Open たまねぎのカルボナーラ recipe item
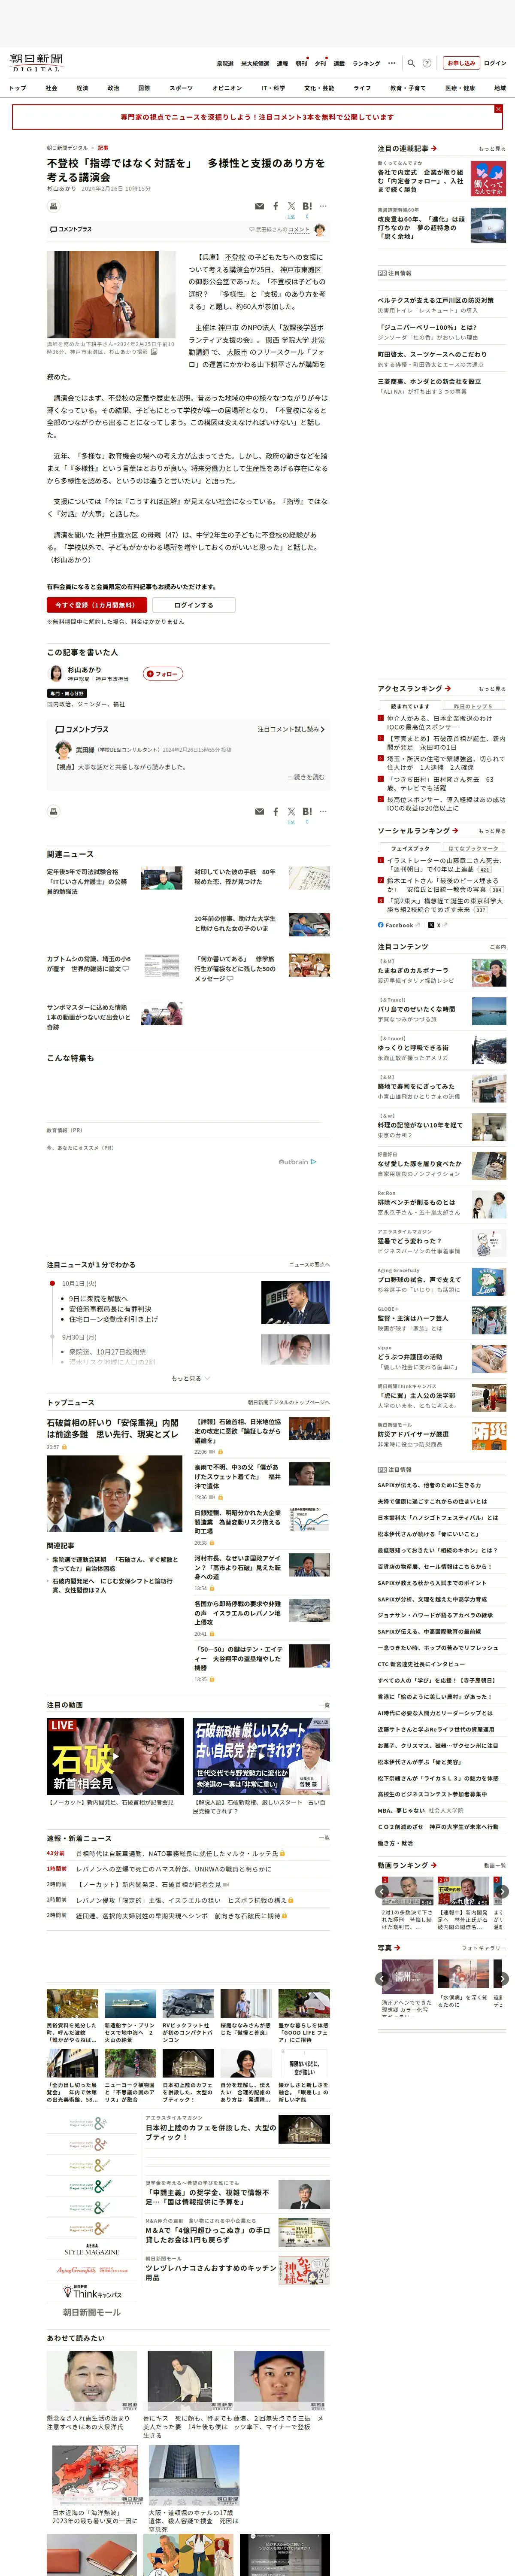This screenshot has height=2576, width=515. (x=442, y=973)
